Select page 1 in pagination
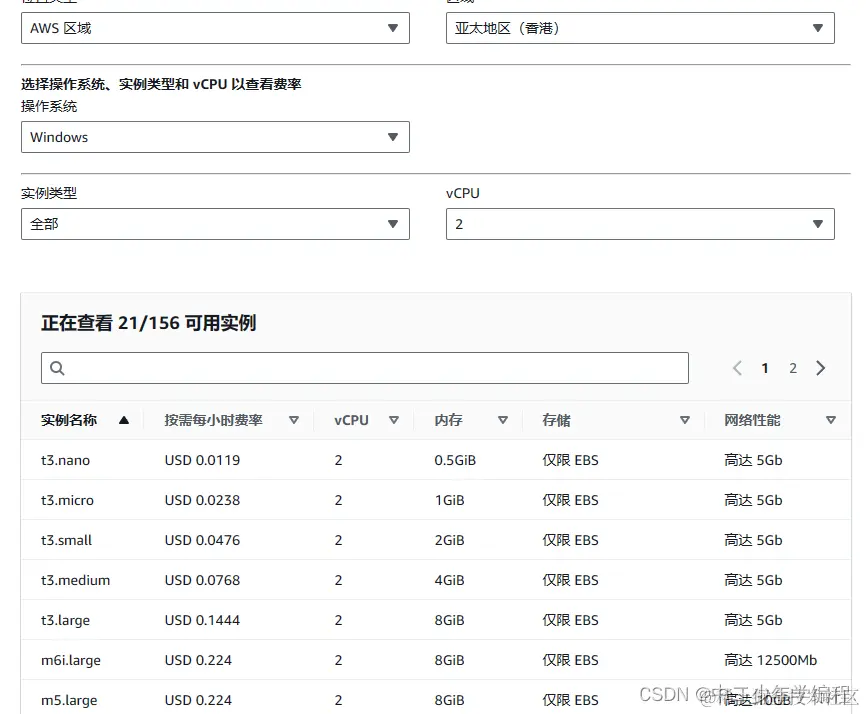 tap(764, 368)
